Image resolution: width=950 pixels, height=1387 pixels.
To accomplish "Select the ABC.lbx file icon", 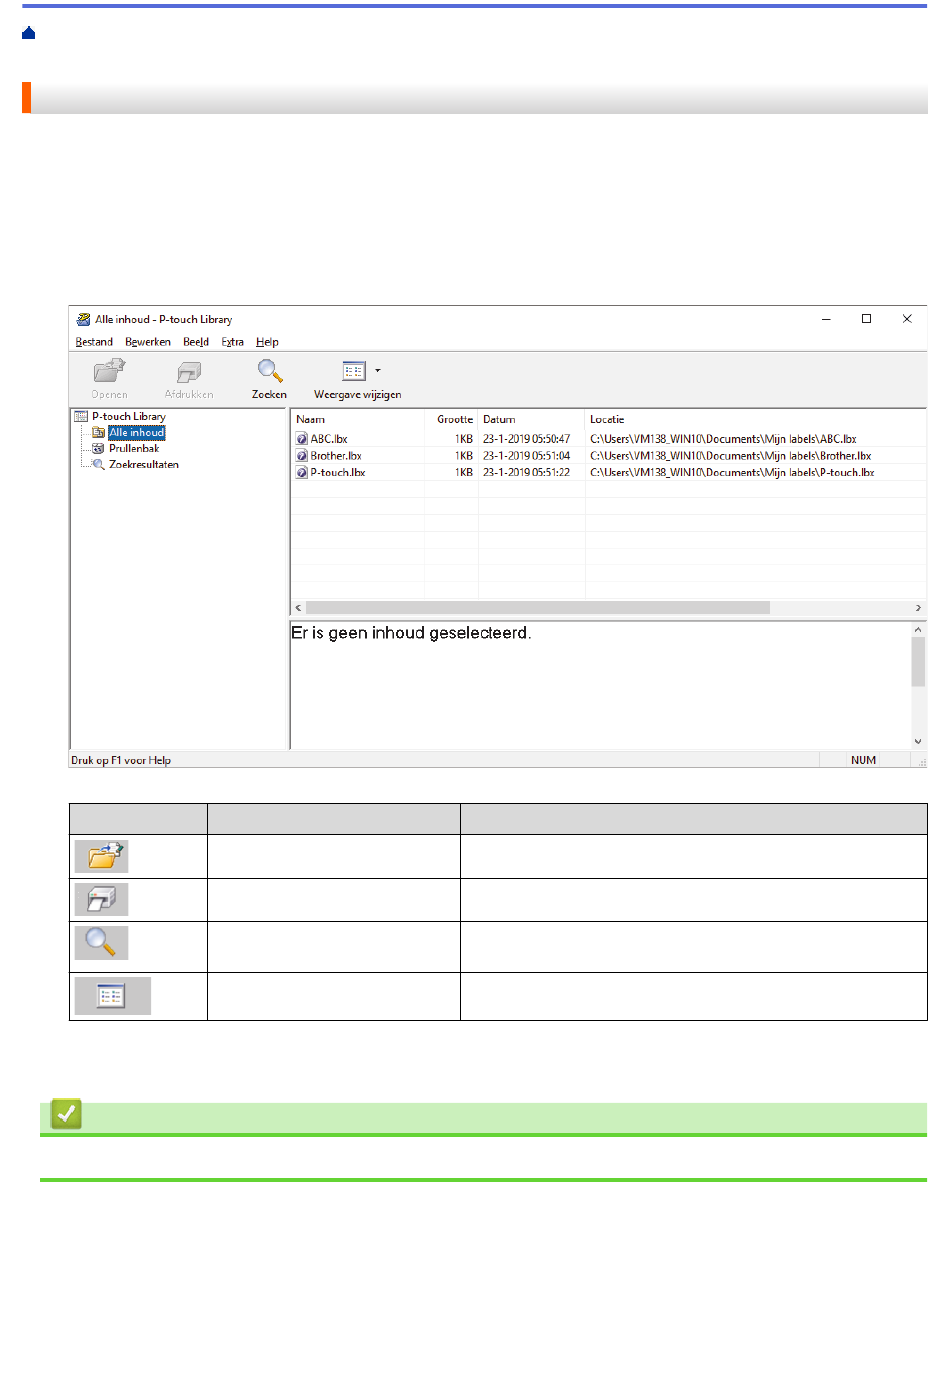I will click(x=302, y=439).
